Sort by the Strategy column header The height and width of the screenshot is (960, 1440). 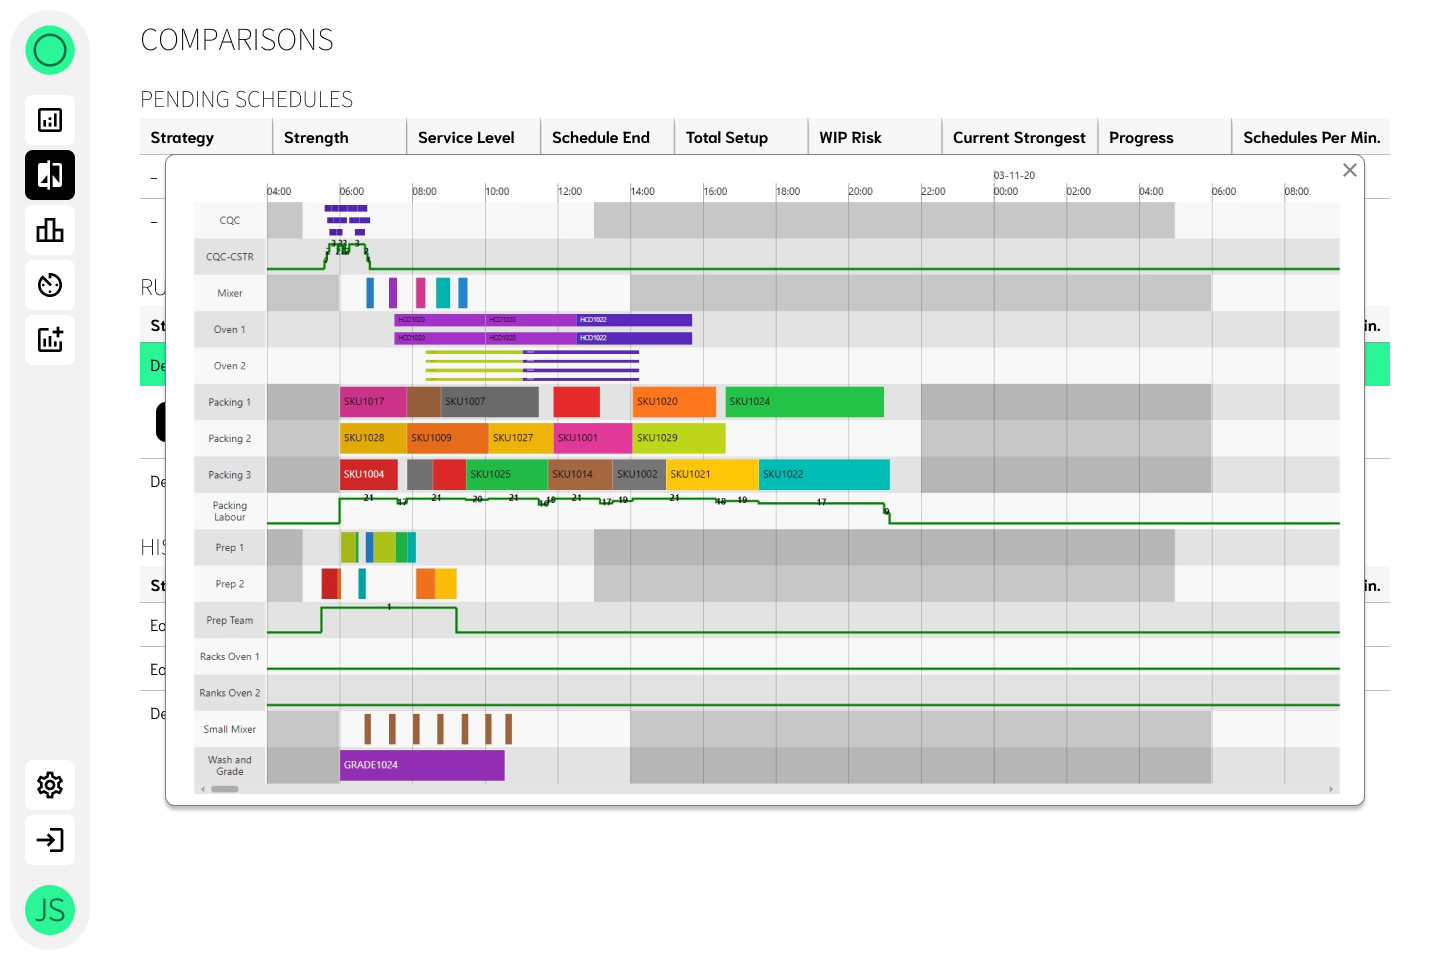coord(182,138)
